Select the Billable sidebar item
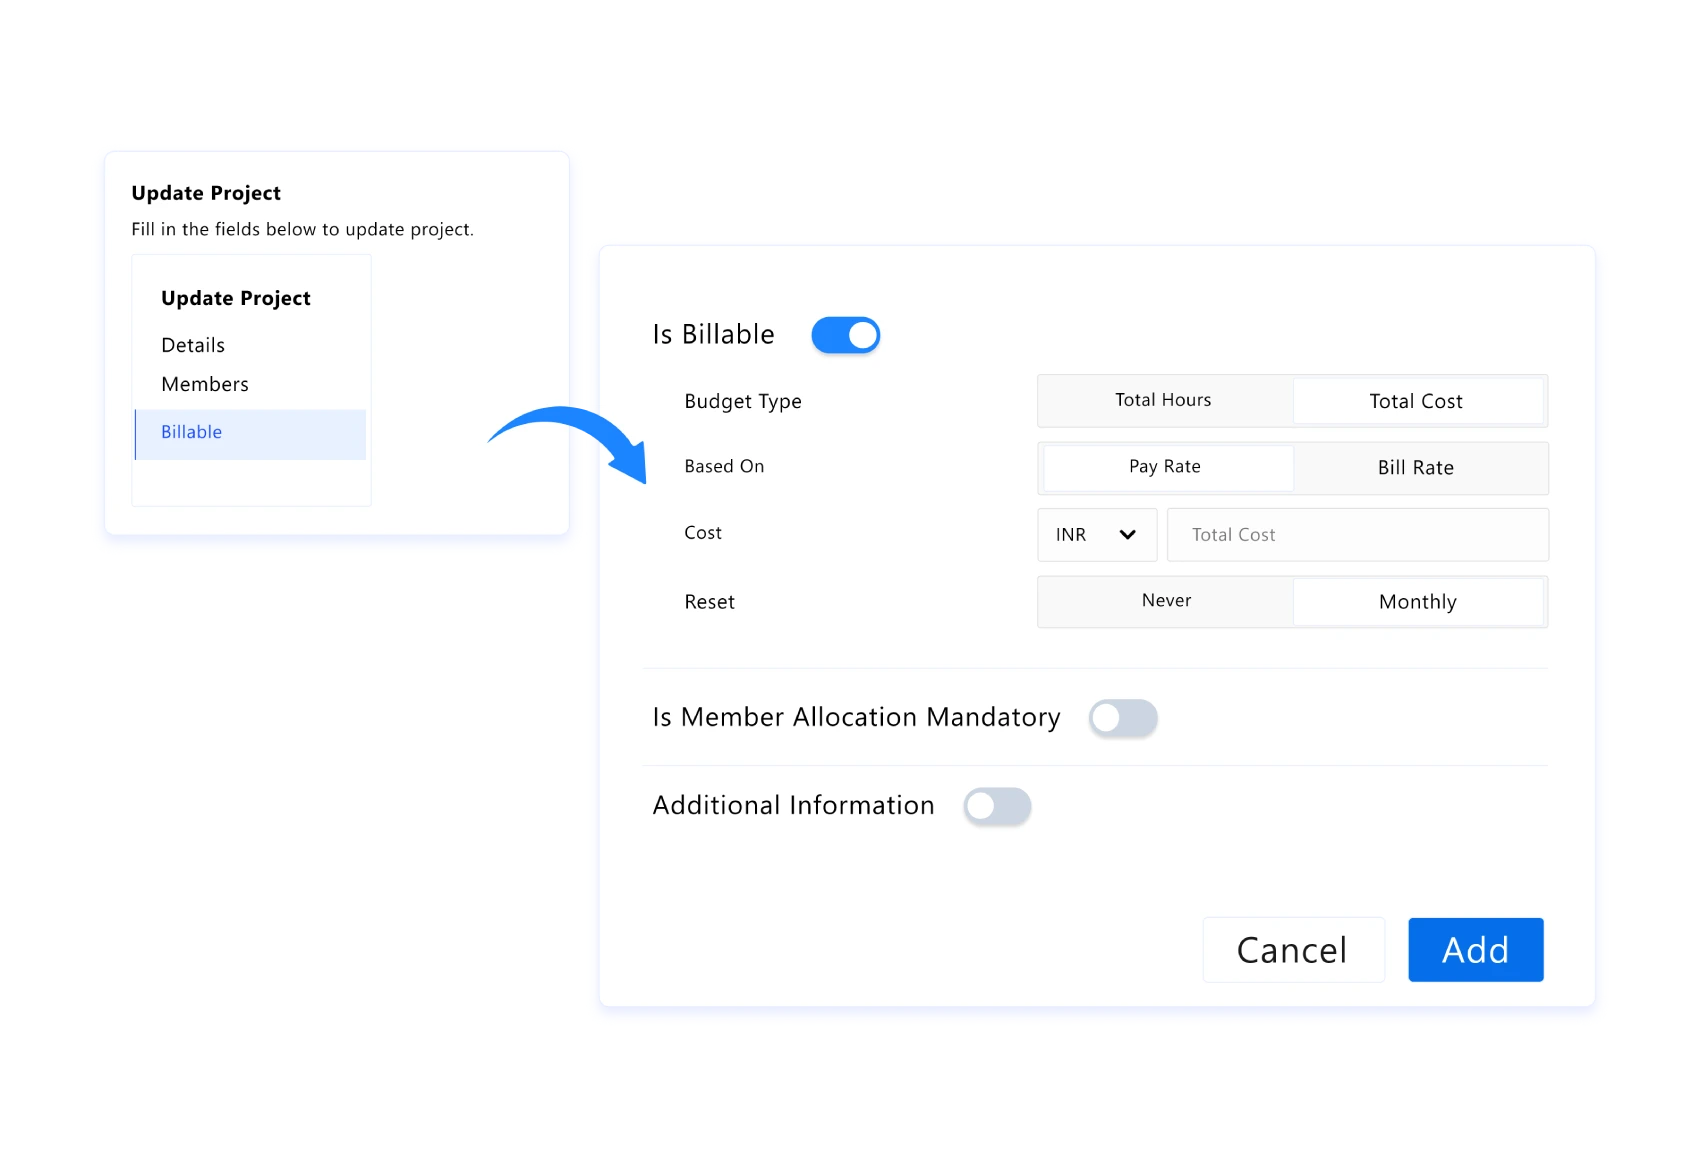 point(250,433)
